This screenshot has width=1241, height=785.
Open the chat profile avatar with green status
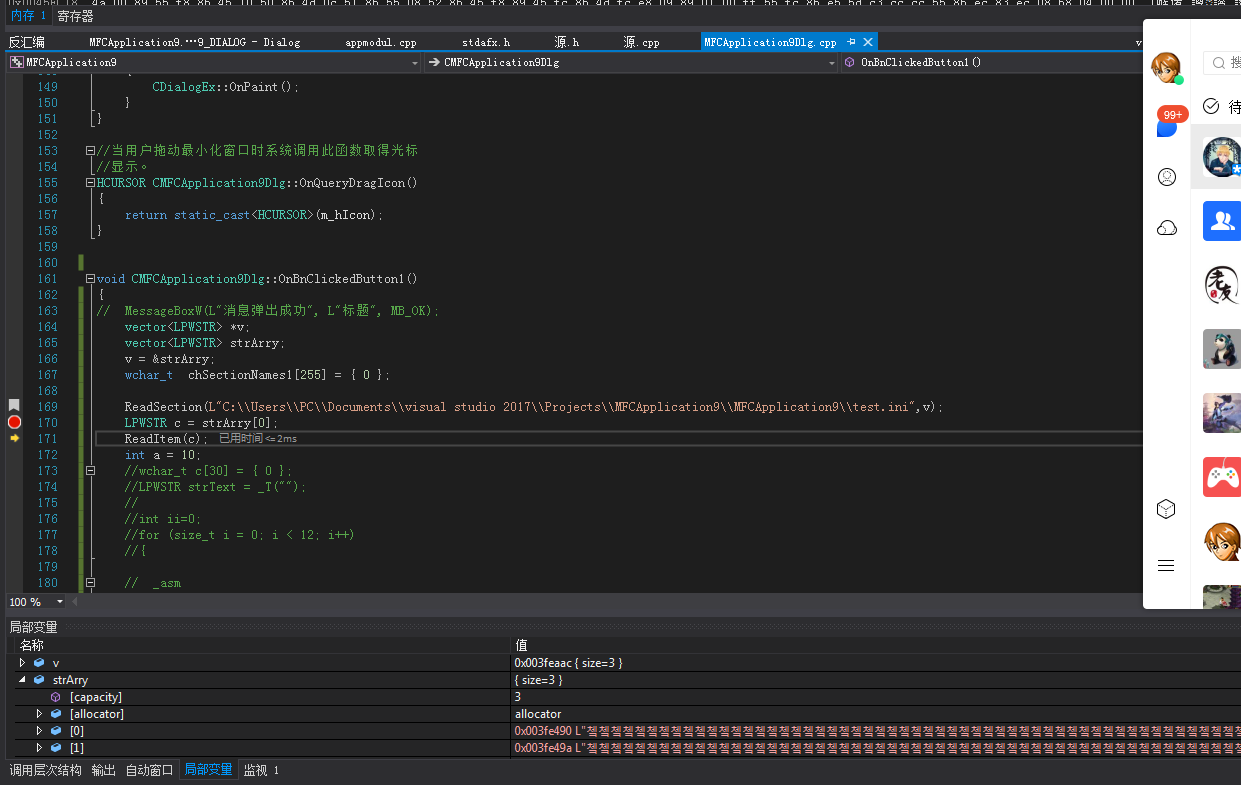pos(1166,68)
